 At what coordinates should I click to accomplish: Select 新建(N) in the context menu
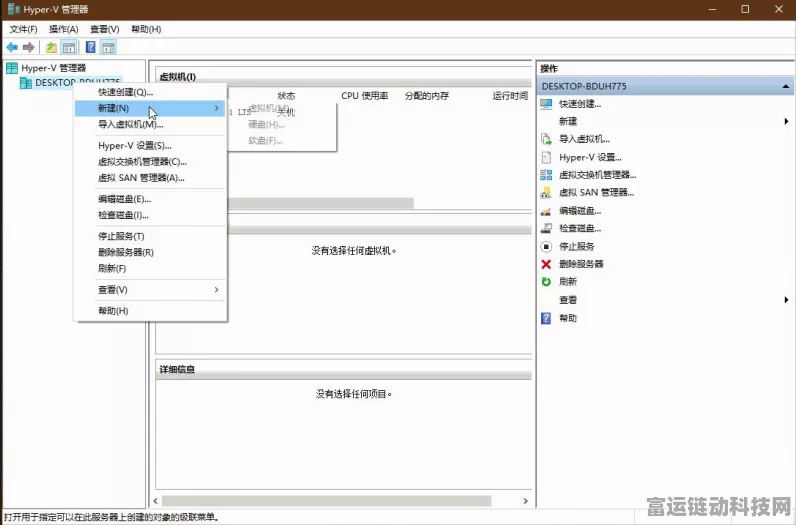[150, 108]
